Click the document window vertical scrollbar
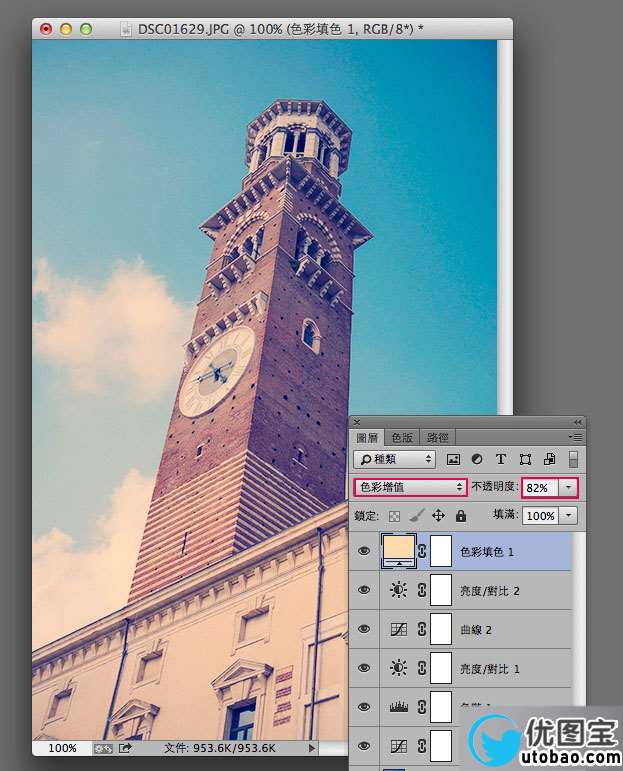The image size is (623, 771). click(505, 227)
